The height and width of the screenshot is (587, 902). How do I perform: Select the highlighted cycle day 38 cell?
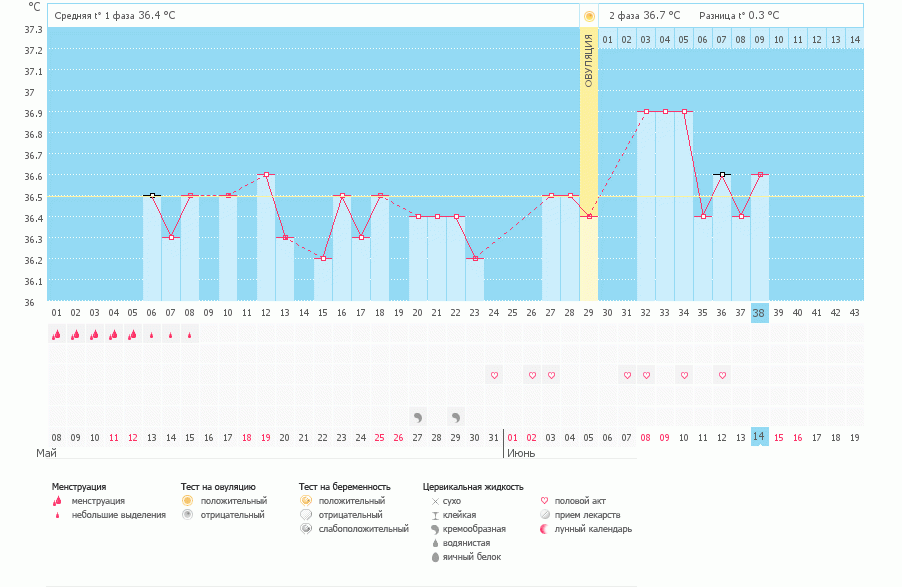click(x=759, y=312)
